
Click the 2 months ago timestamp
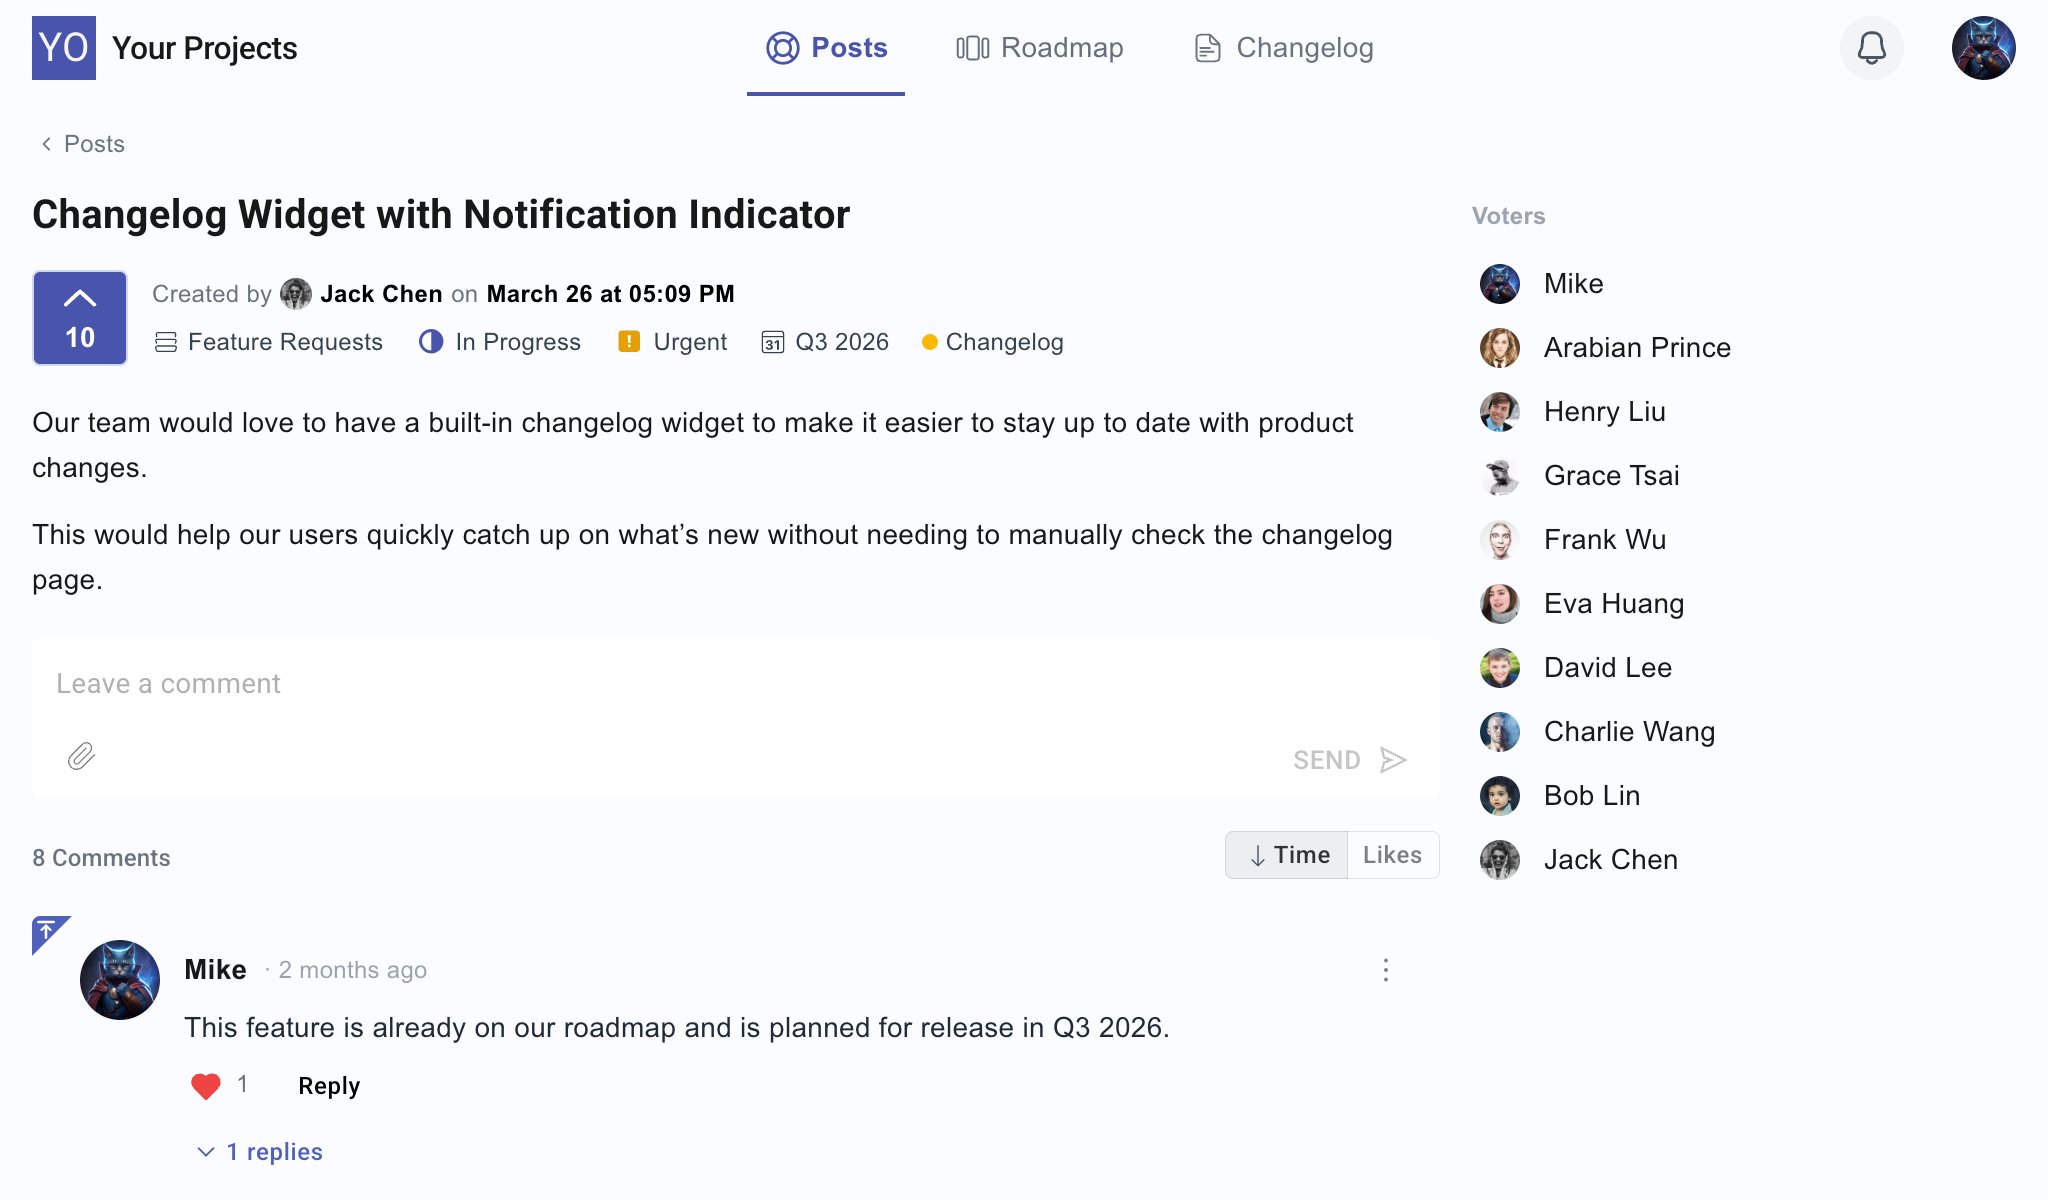pyautogui.click(x=352, y=970)
